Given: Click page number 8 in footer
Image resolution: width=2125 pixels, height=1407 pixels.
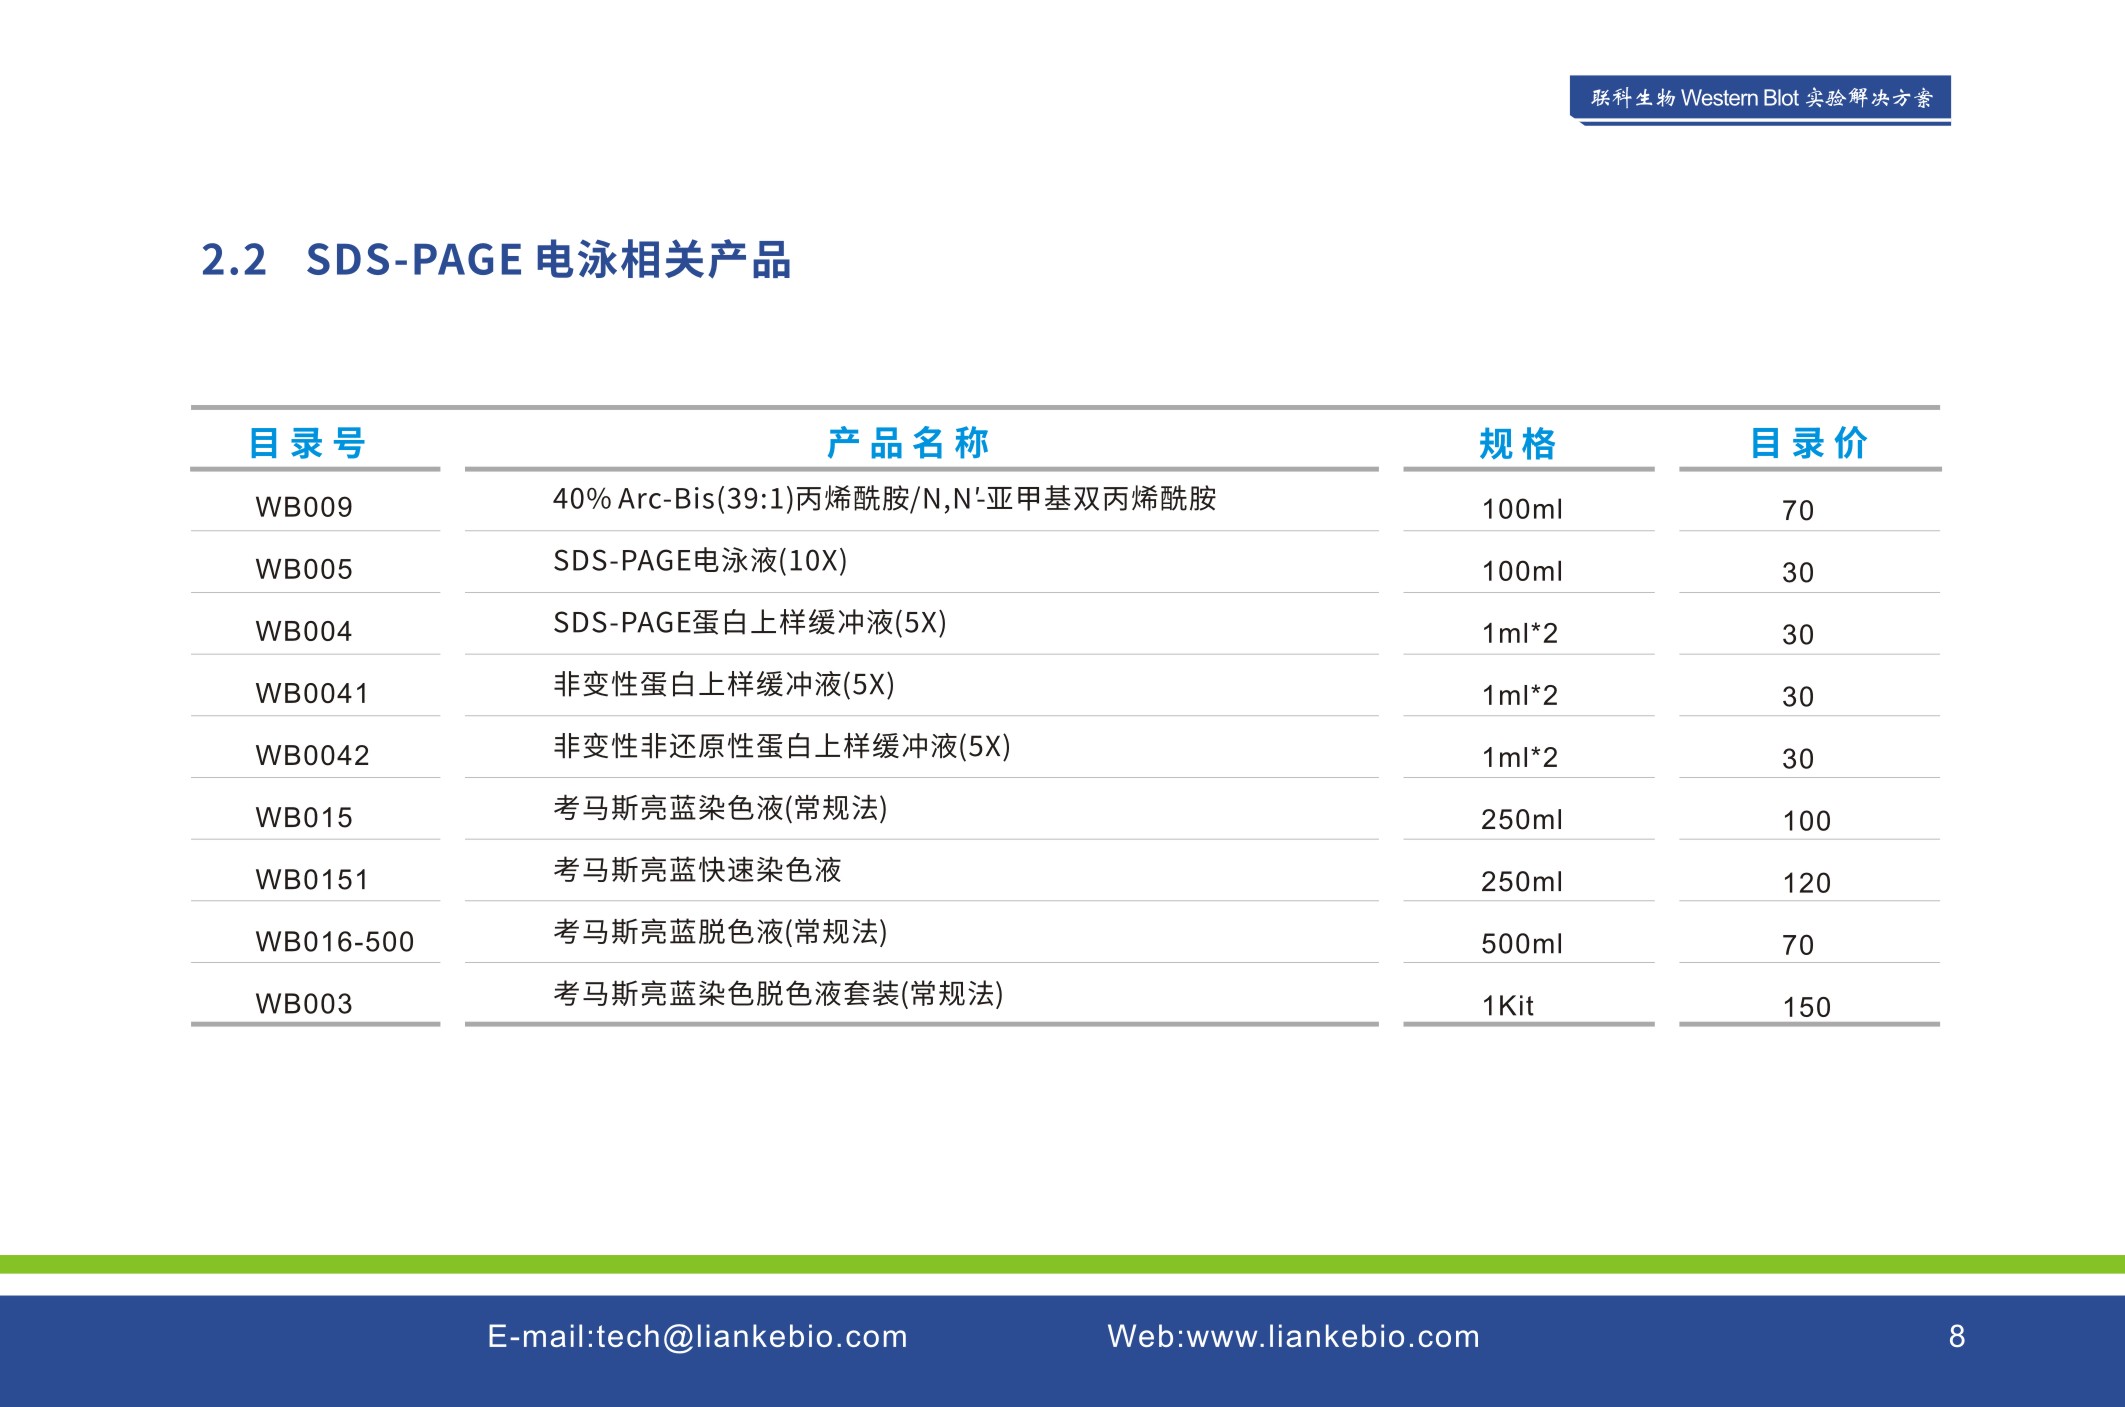Looking at the screenshot, I should (x=1957, y=1336).
